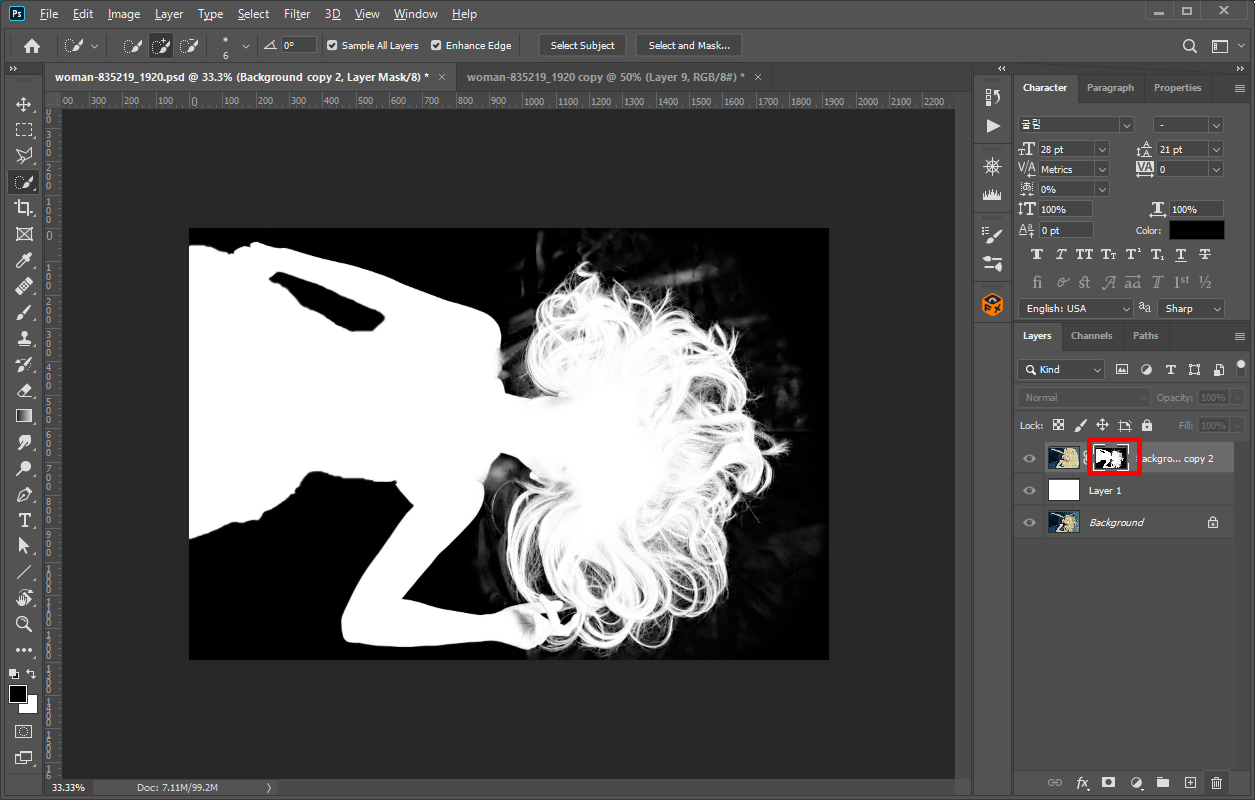Pick the Eyedropper tool

tap(24, 261)
